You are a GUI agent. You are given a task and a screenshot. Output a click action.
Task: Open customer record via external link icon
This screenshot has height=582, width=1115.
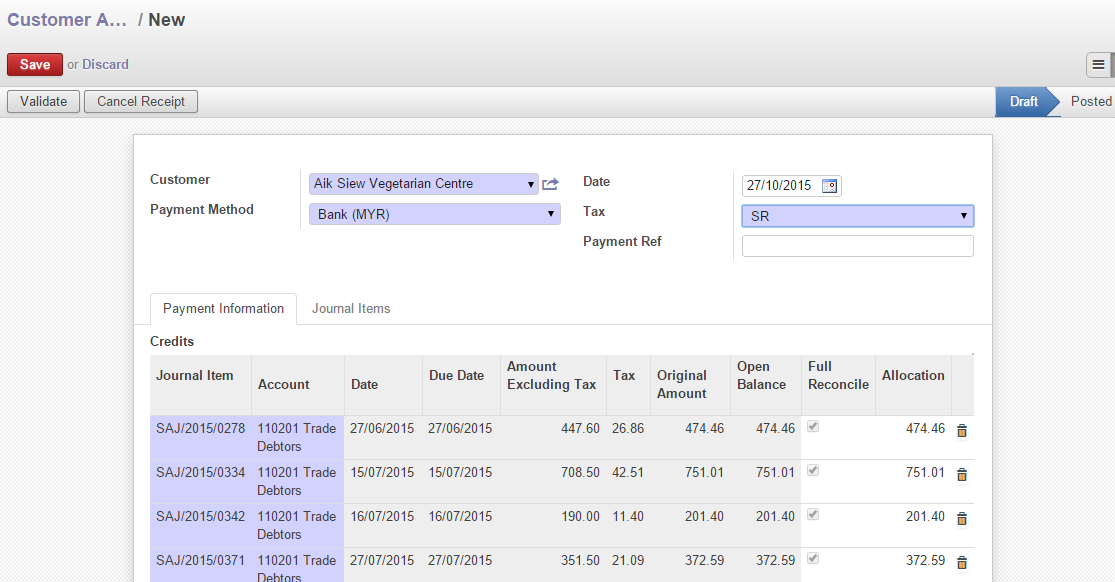(549, 183)
